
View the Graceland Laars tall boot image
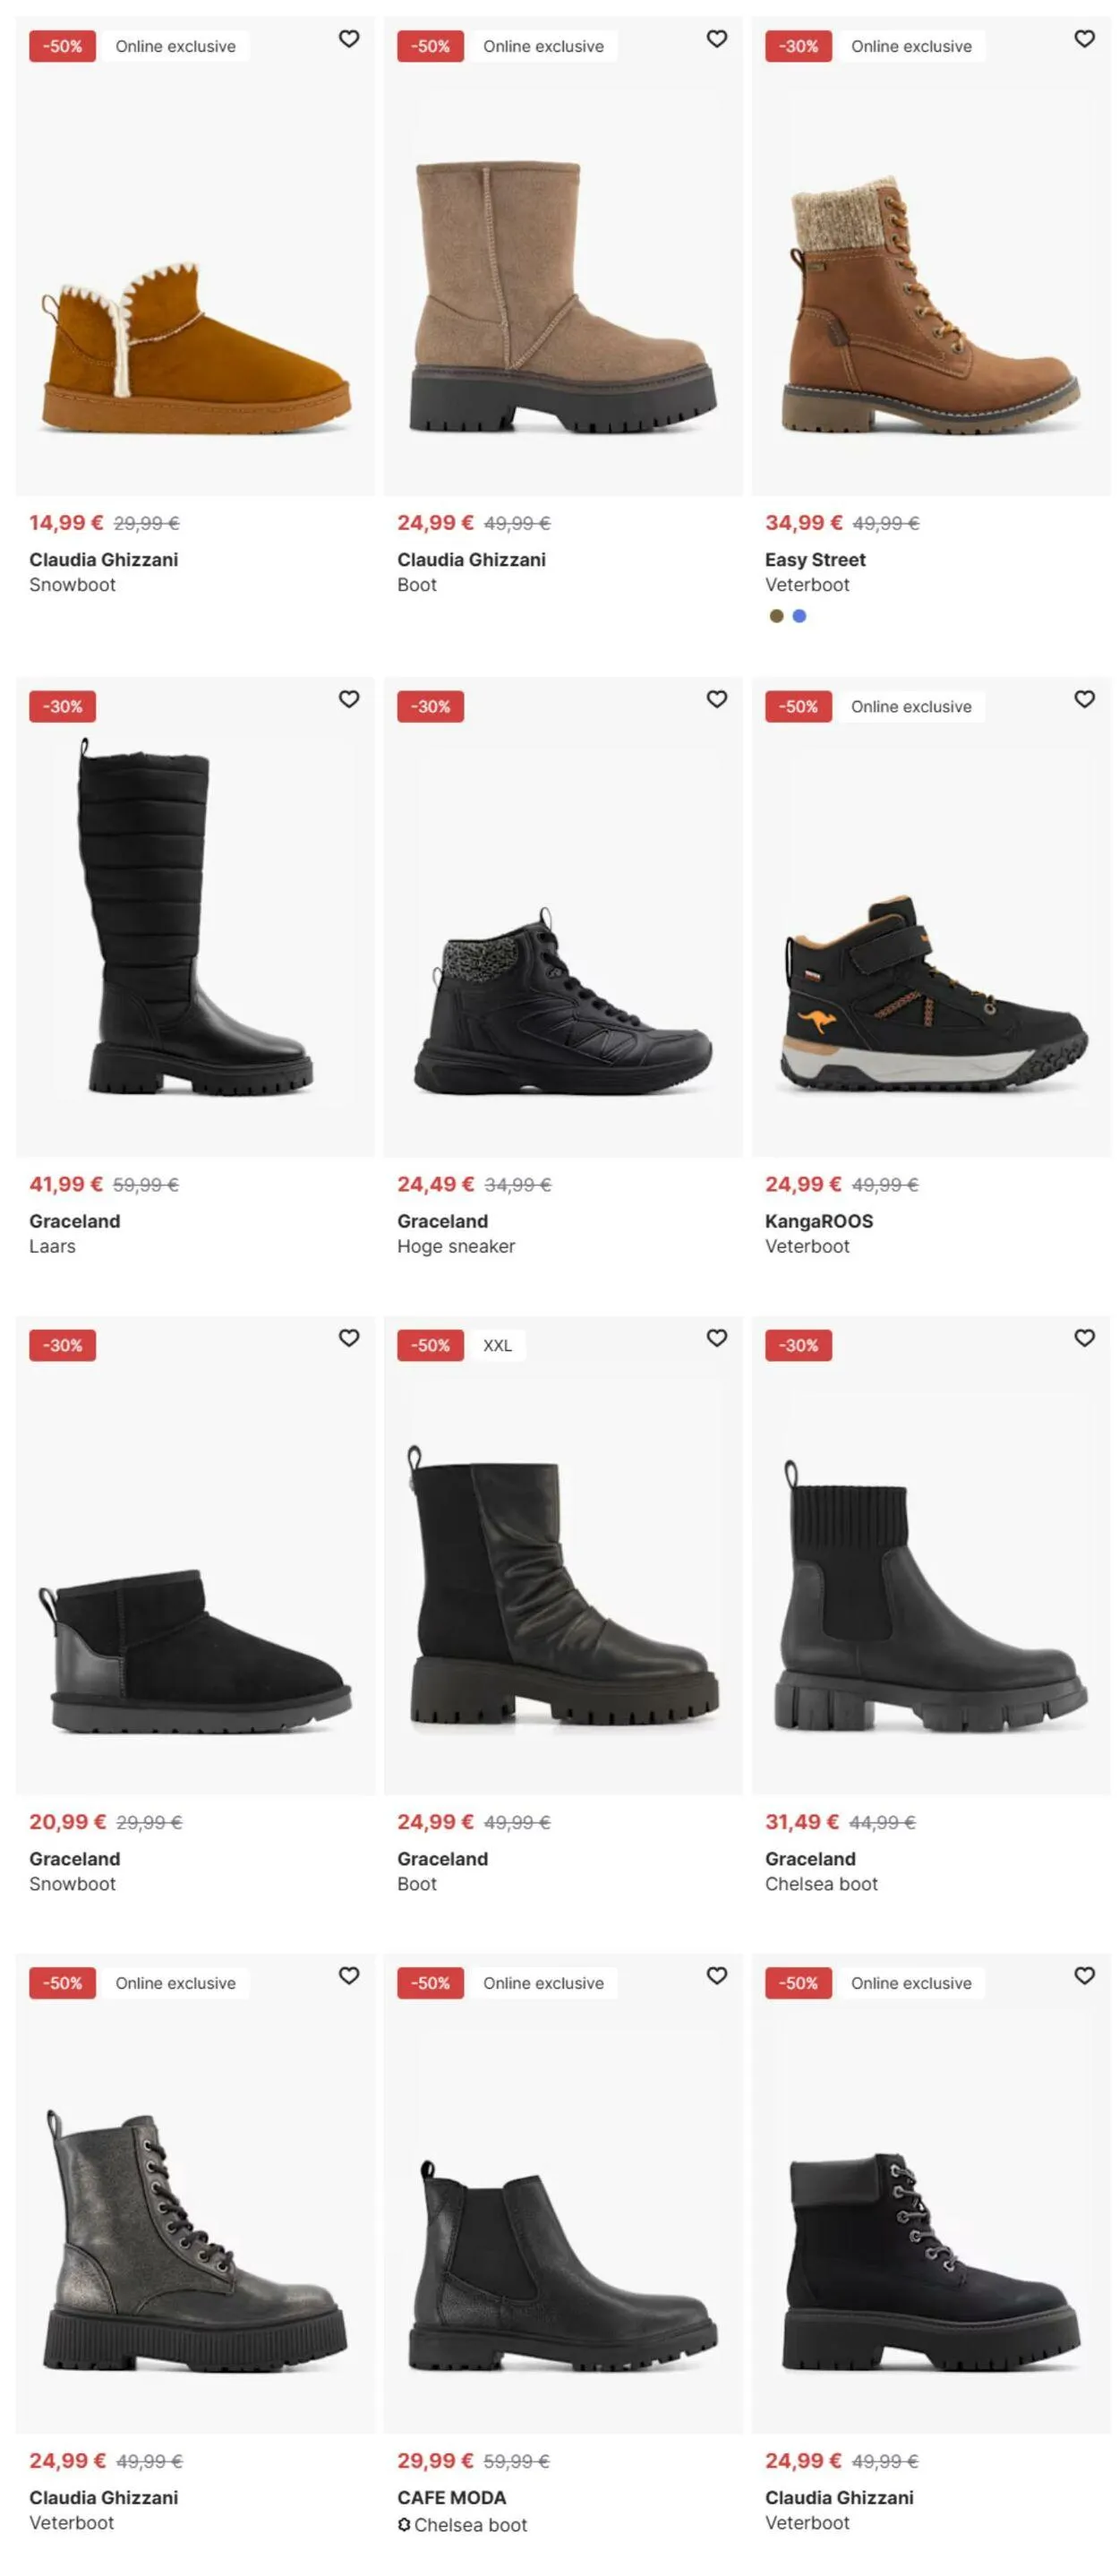[195, 918]
